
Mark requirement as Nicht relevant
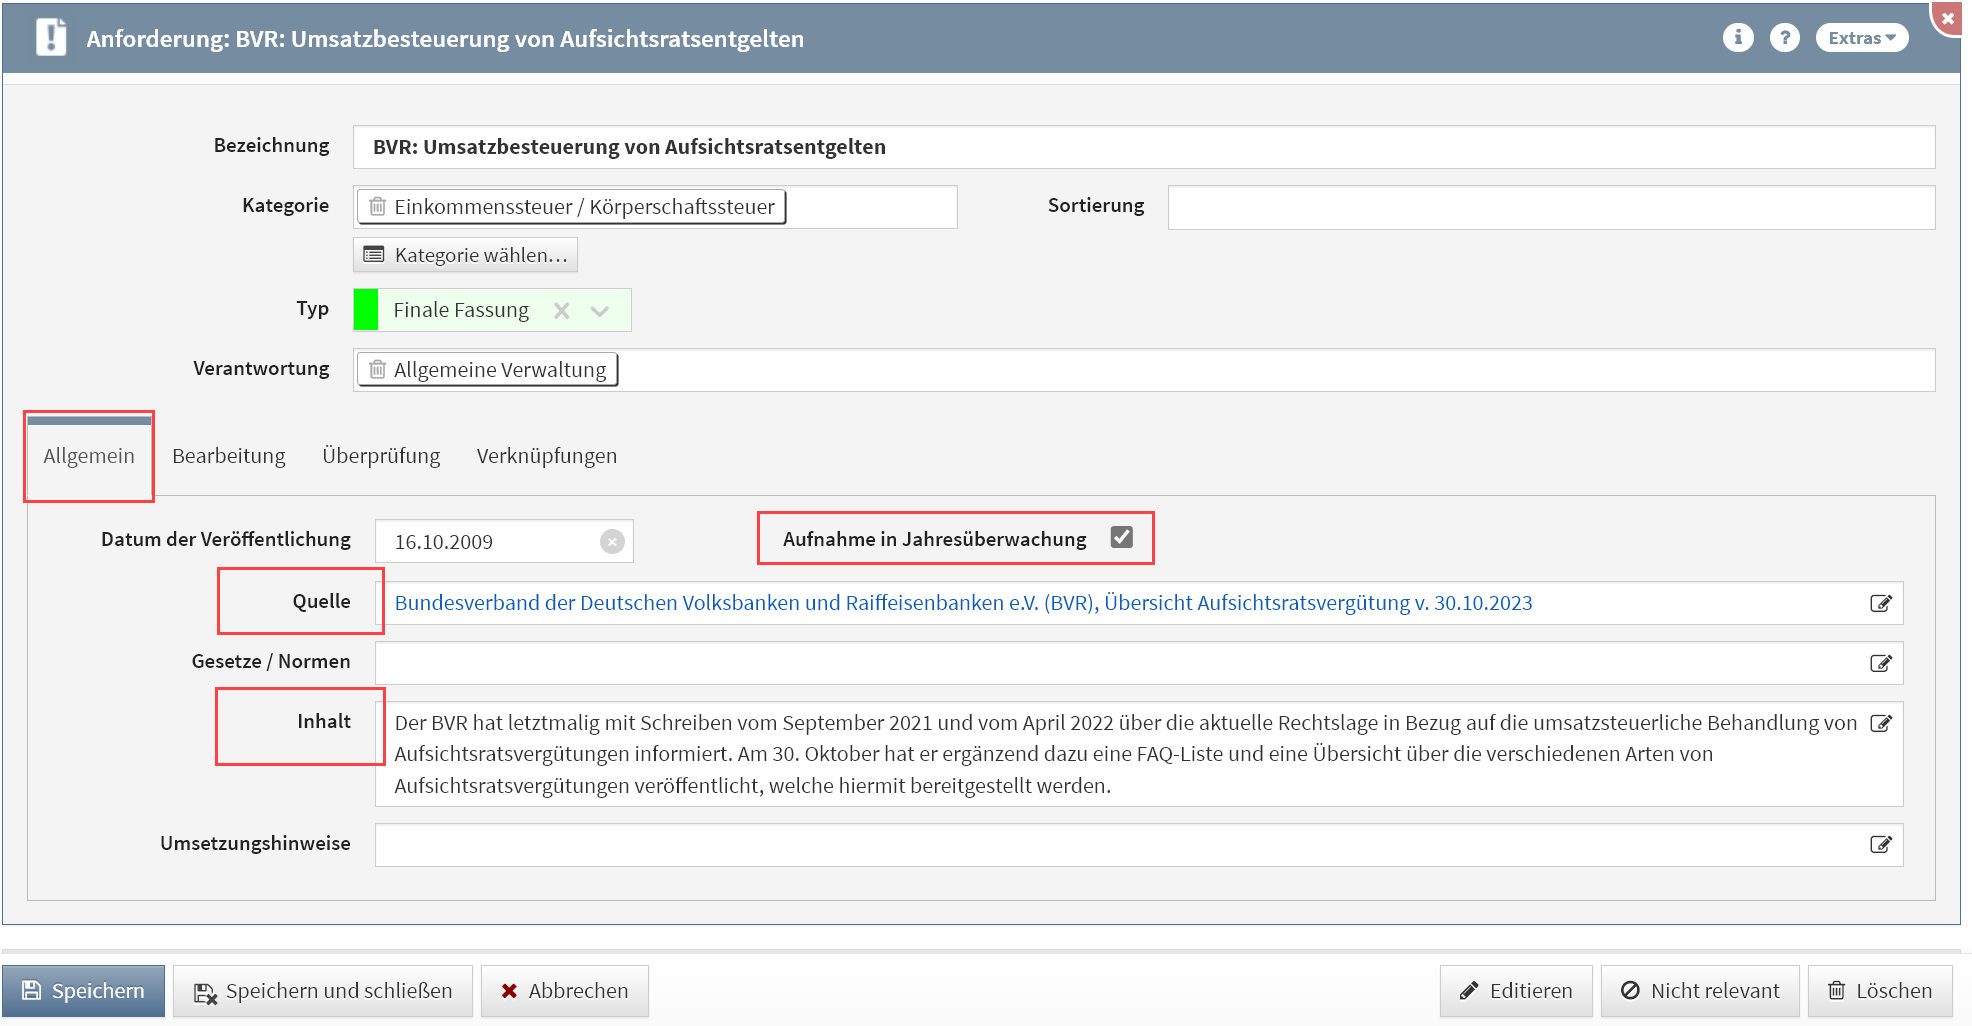[x=1699, y=991]
